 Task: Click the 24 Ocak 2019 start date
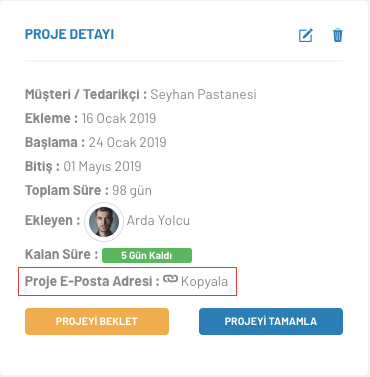click(x=127, y=142)
